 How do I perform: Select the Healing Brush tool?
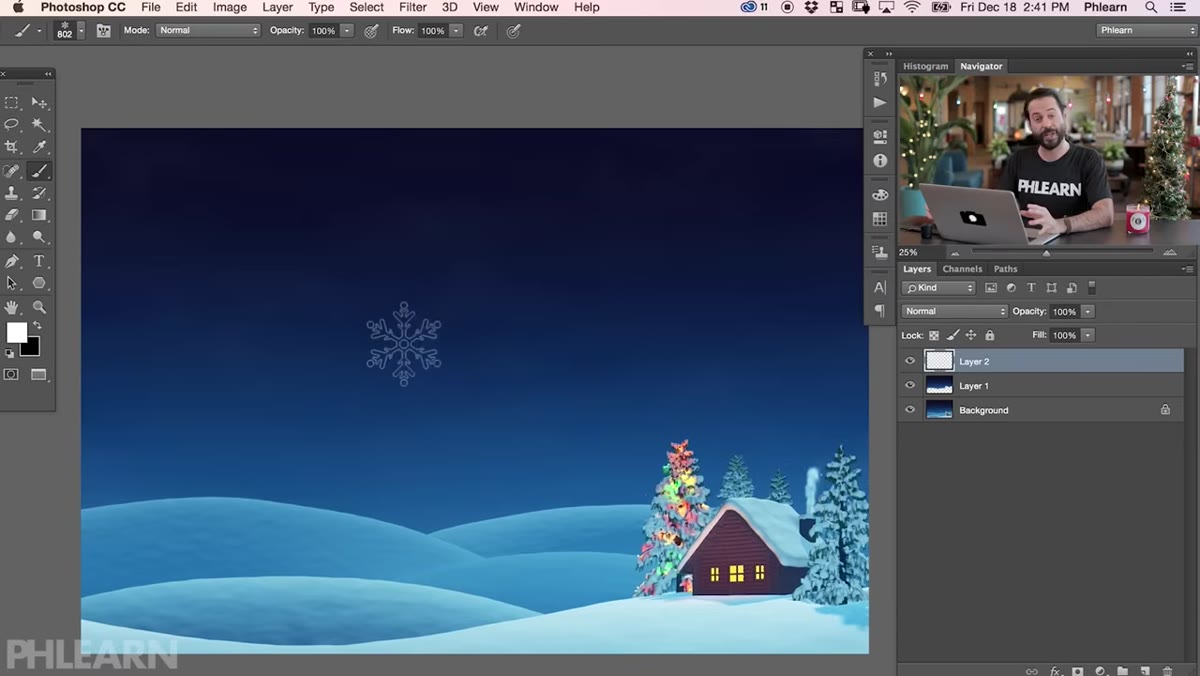coord(12,171)
